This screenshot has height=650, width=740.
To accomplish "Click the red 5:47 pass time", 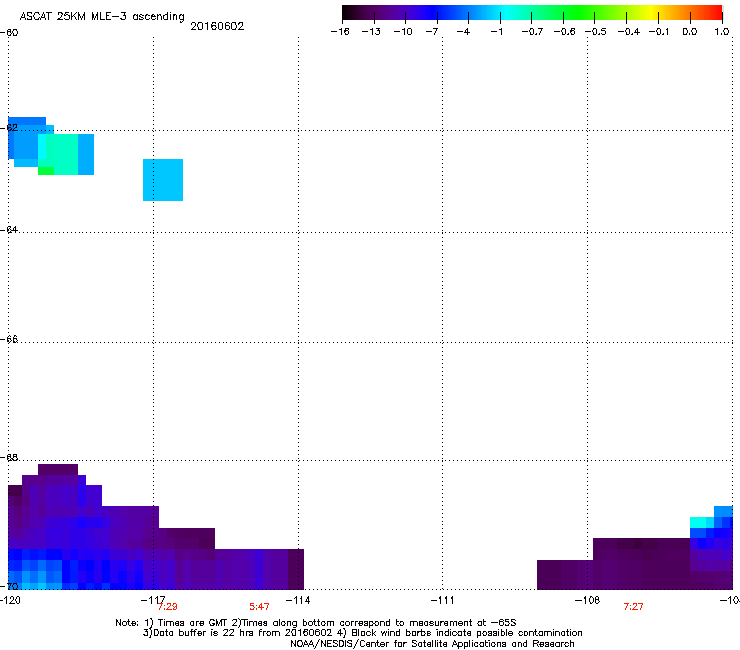I will (259, 607).
